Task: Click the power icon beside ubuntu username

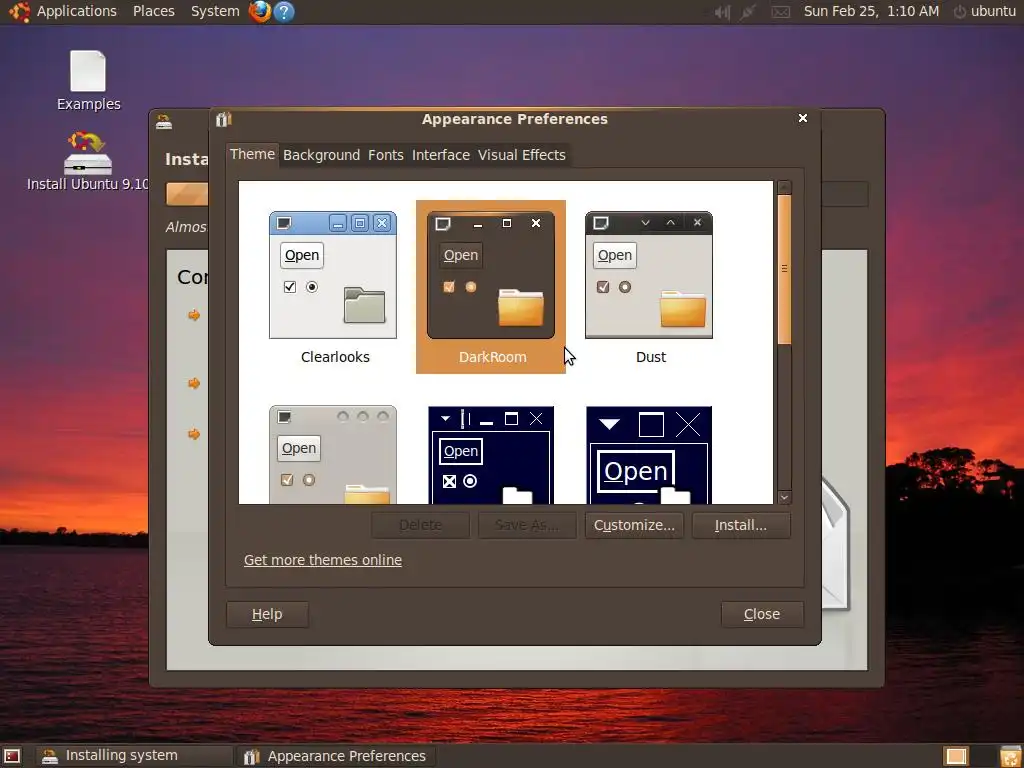Action: tap(959, 12)
